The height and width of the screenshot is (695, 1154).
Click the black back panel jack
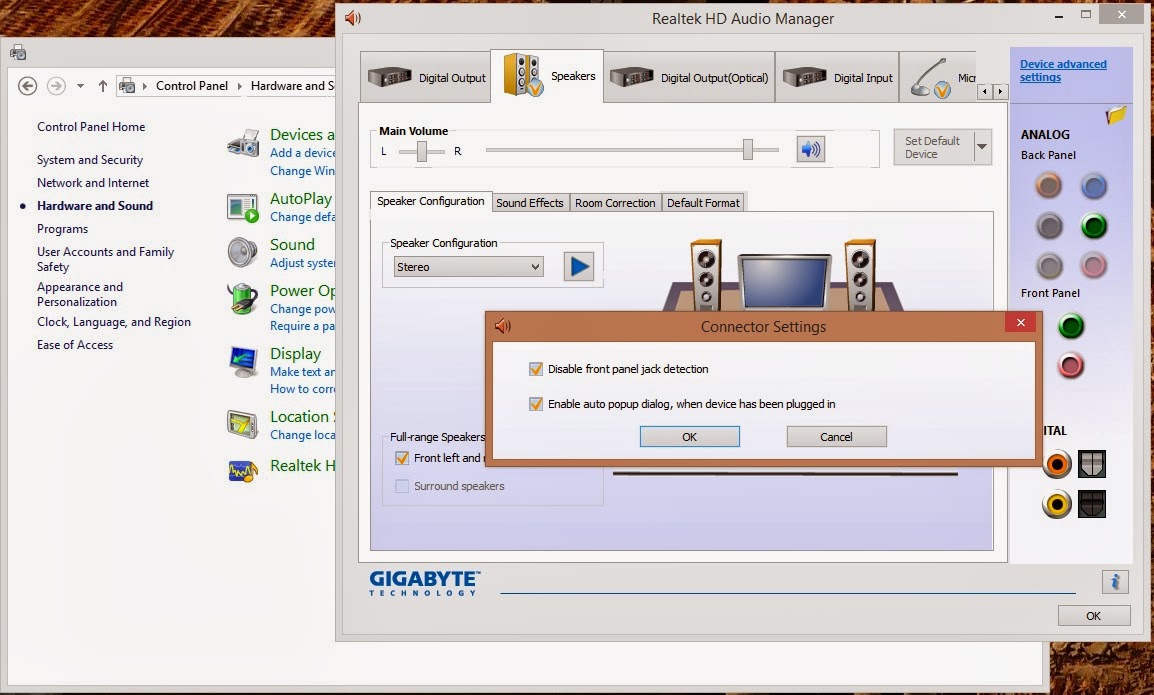coord(1049,226)
